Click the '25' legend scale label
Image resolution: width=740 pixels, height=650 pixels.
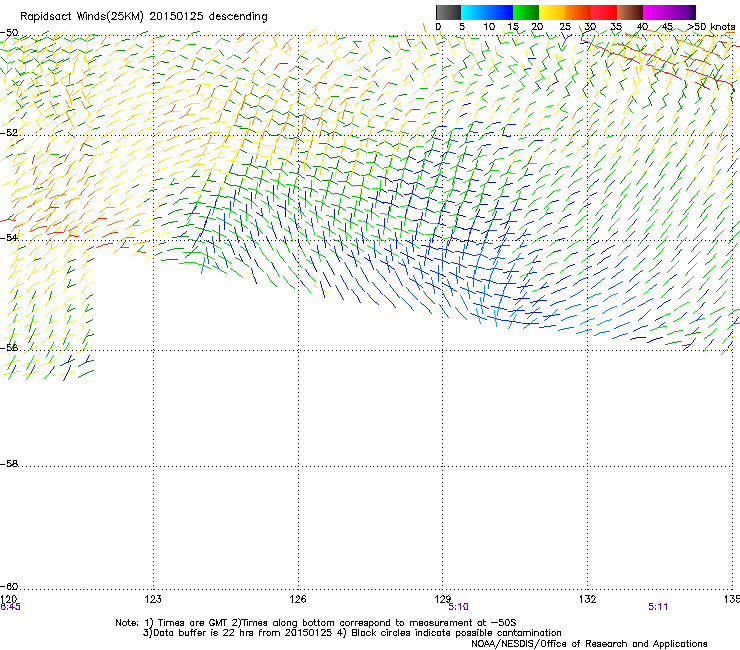pyautogui.click(x=565, y=27)
